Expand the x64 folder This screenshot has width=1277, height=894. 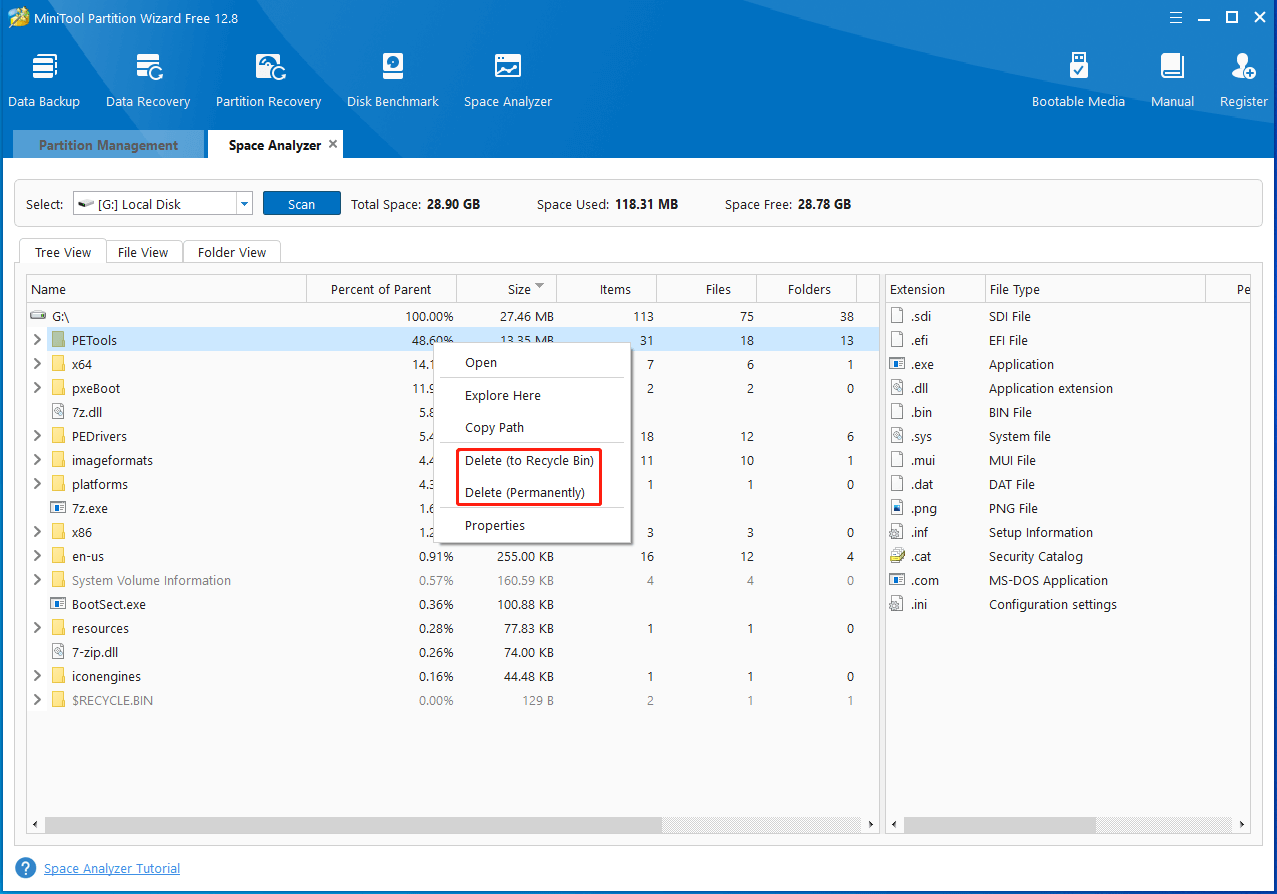[37, 364]
